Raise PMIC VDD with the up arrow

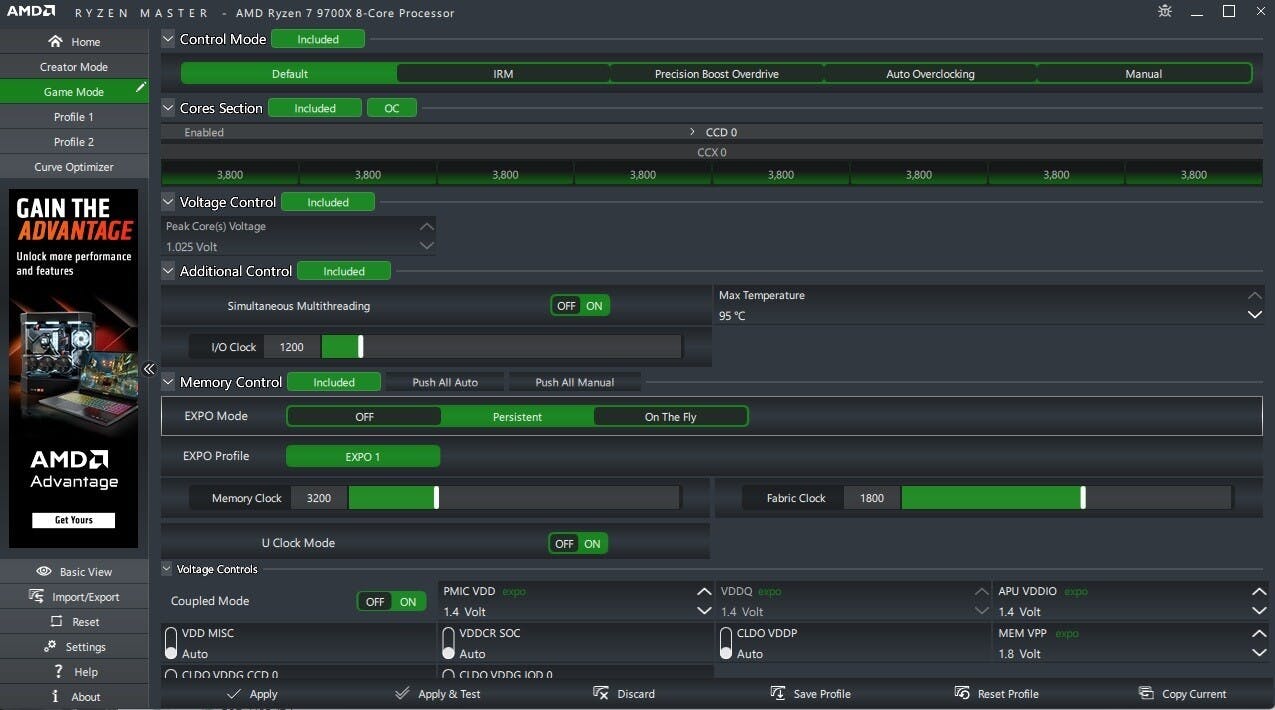point(704,591)
